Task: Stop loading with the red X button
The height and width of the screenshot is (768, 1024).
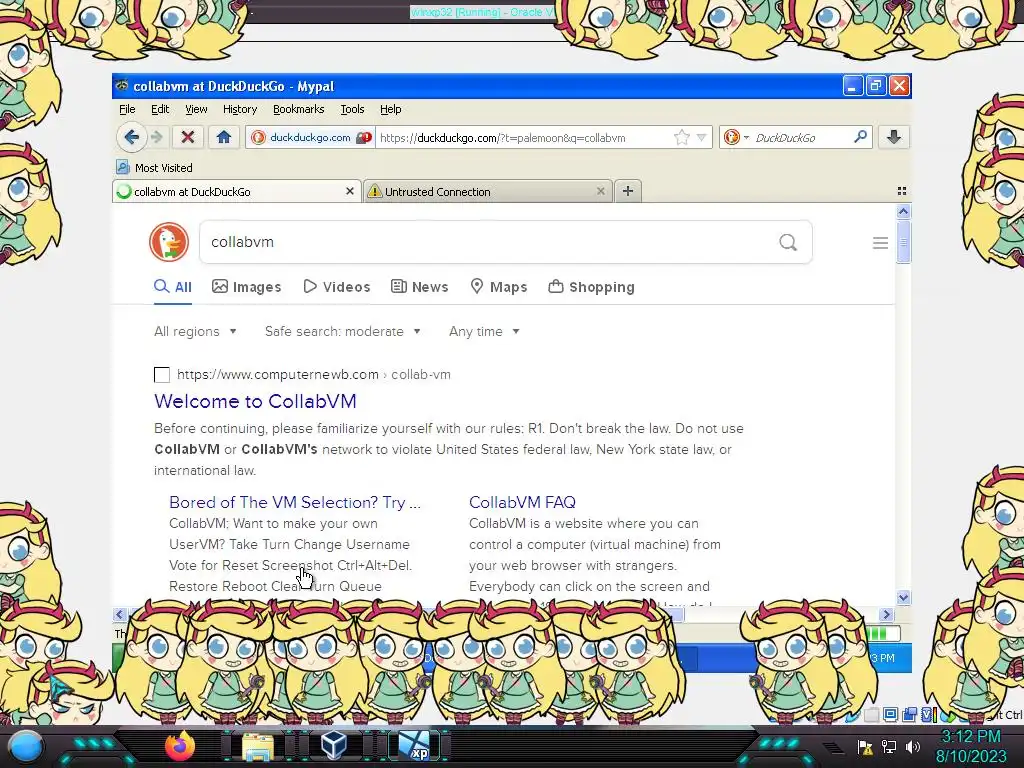Action: pos(188,137)
